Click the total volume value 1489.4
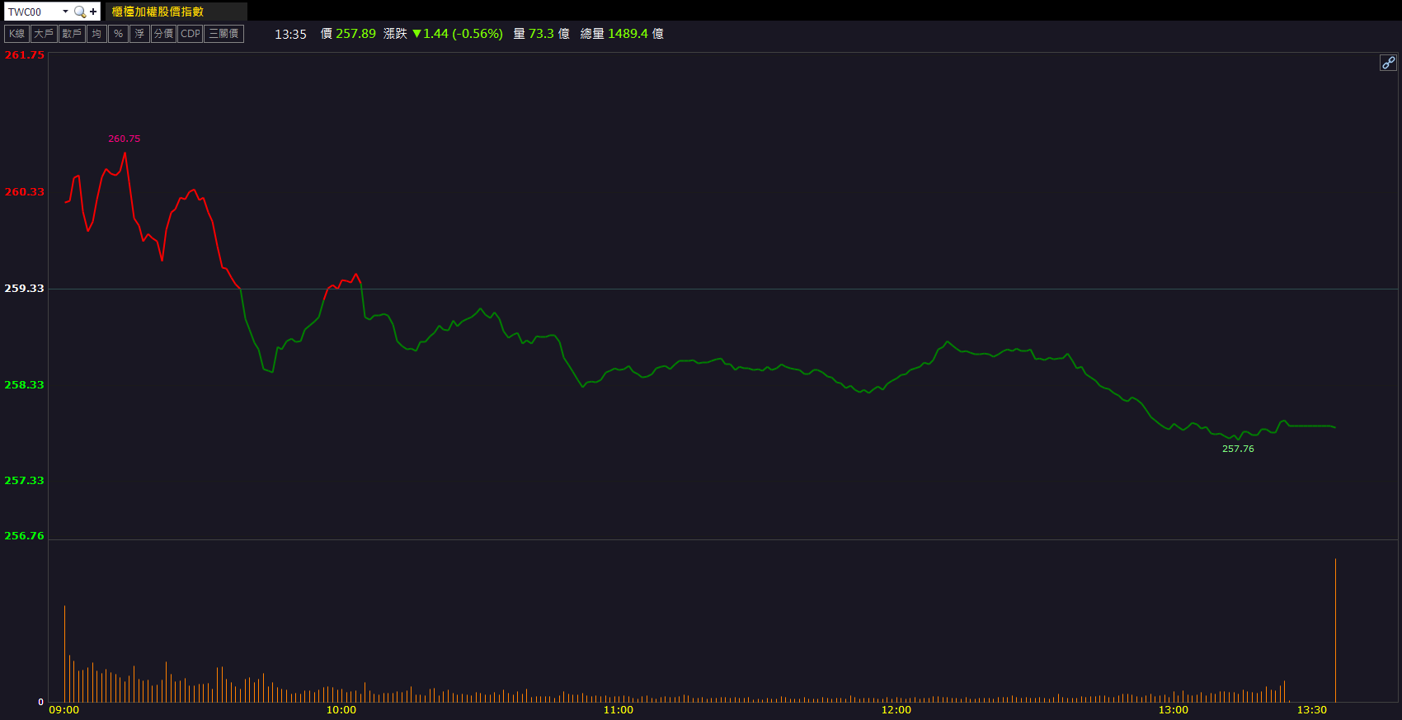This screenshot has height=720, width=1402. (628, 34)
